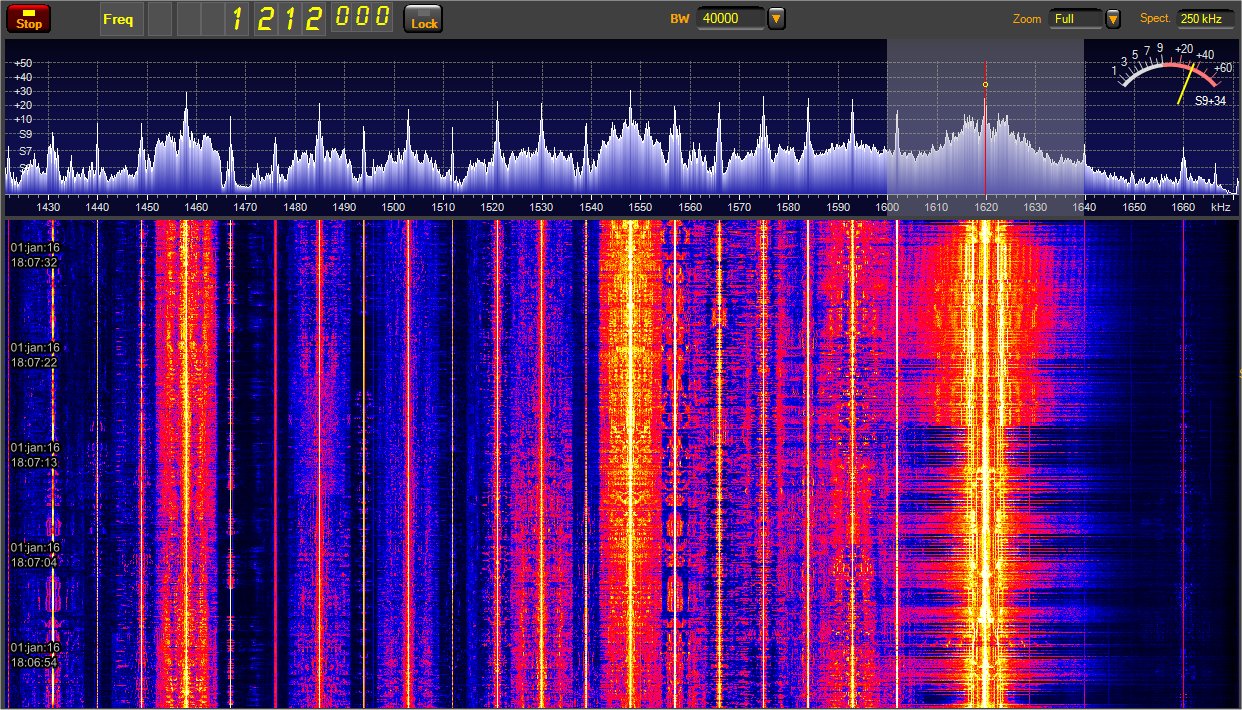
Task: Click the 18:07:32 waterfall timestamp
Action: (x=35, y=262)
